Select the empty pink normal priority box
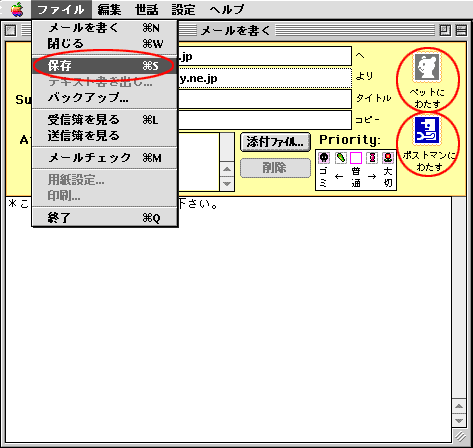 point(356,158)
